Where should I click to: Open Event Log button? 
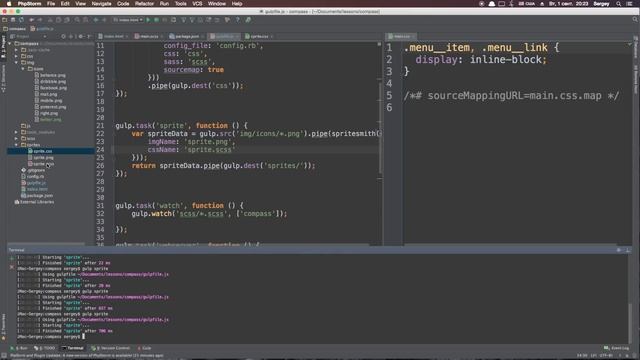click(x=616, y=348)
